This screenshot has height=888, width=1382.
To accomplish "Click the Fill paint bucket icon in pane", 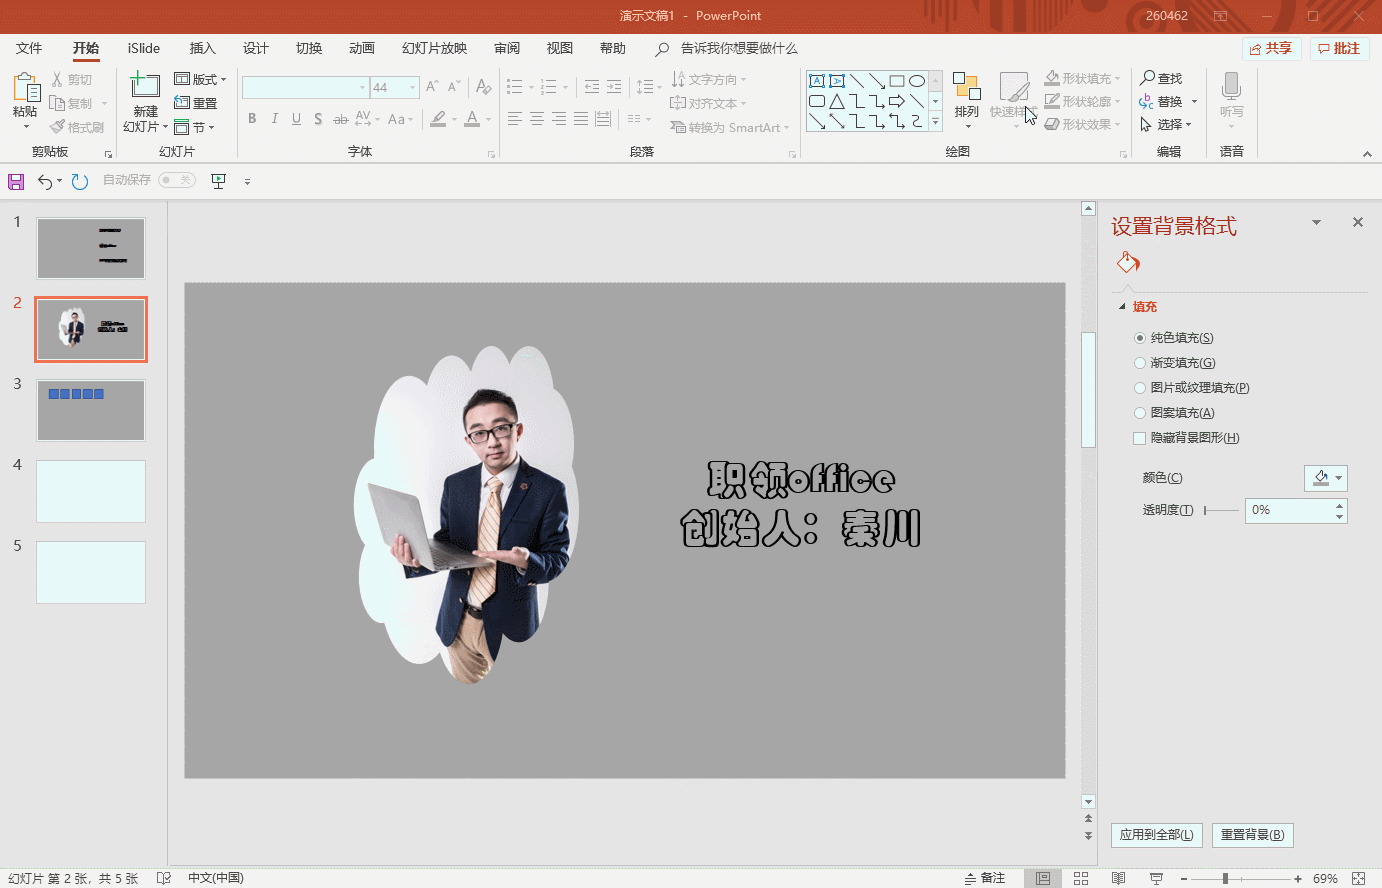I will coord(1128,262).
